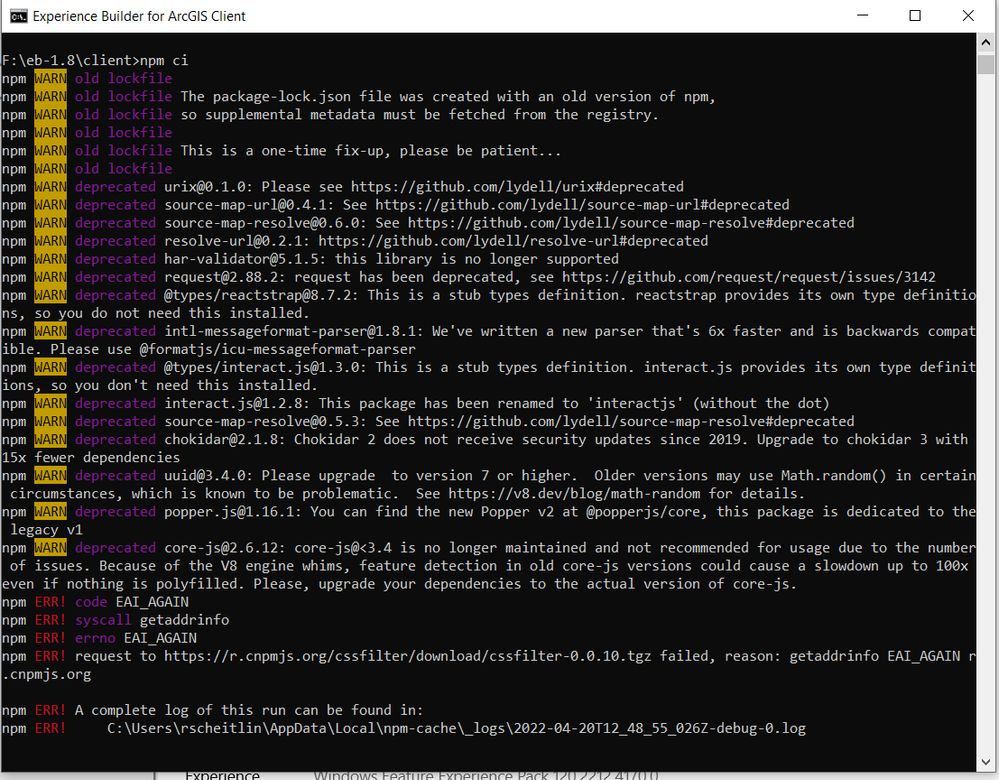This screenshot has width=999, height=780.
Task: Click the github.com/lydell/urix#deprecated URL
Action: 517,187
